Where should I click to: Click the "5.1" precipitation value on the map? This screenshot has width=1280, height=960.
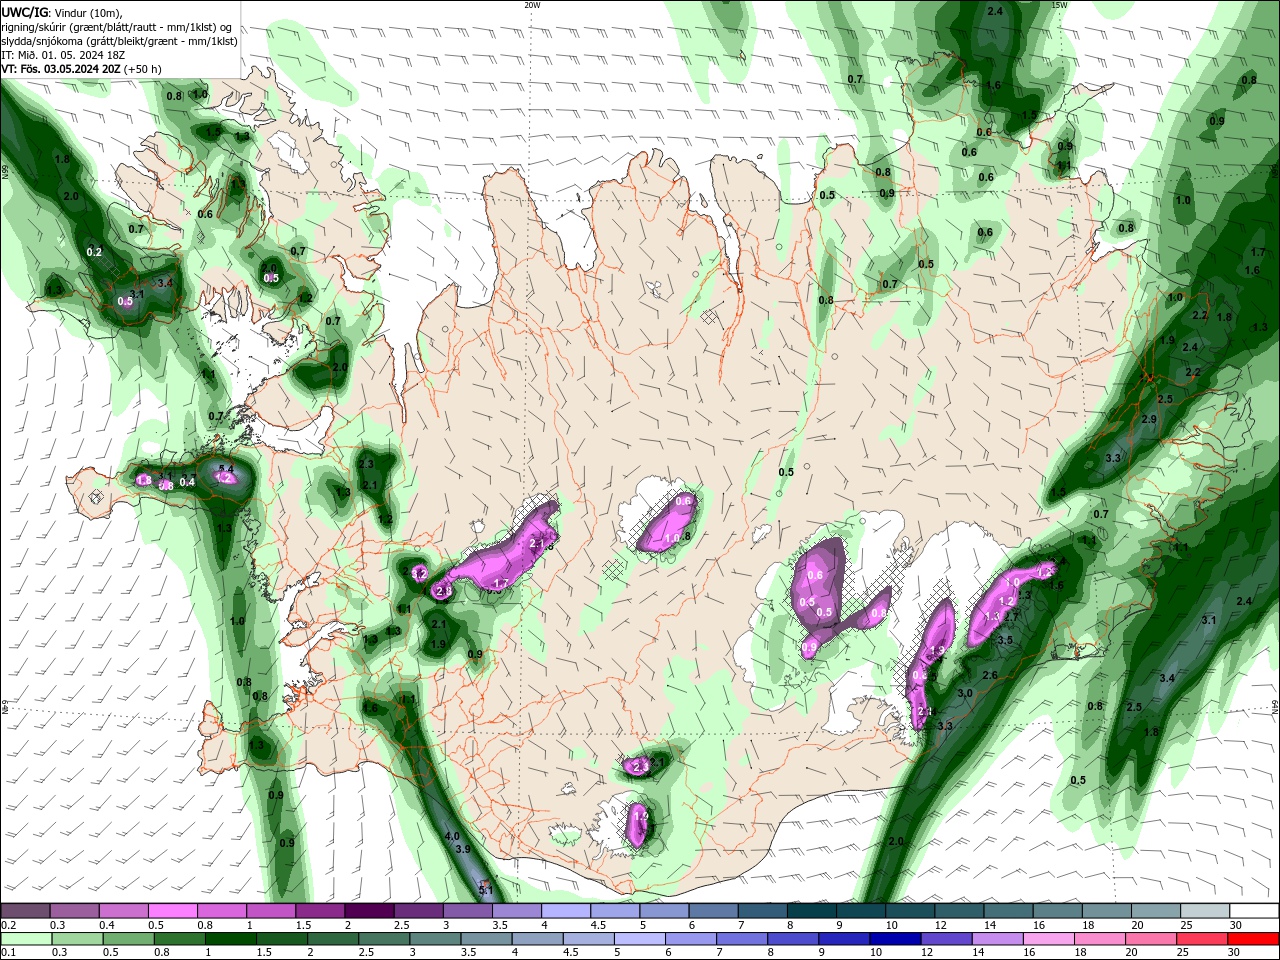(487, 889)
